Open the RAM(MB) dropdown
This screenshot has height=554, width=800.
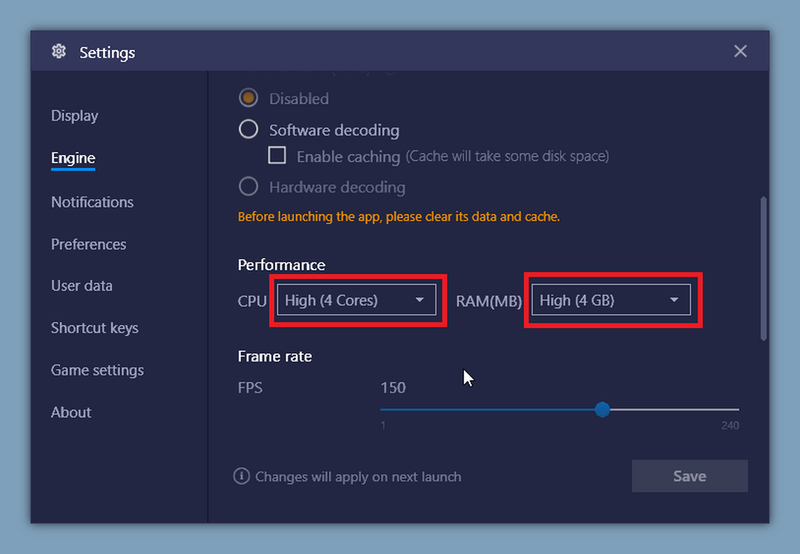611,300
